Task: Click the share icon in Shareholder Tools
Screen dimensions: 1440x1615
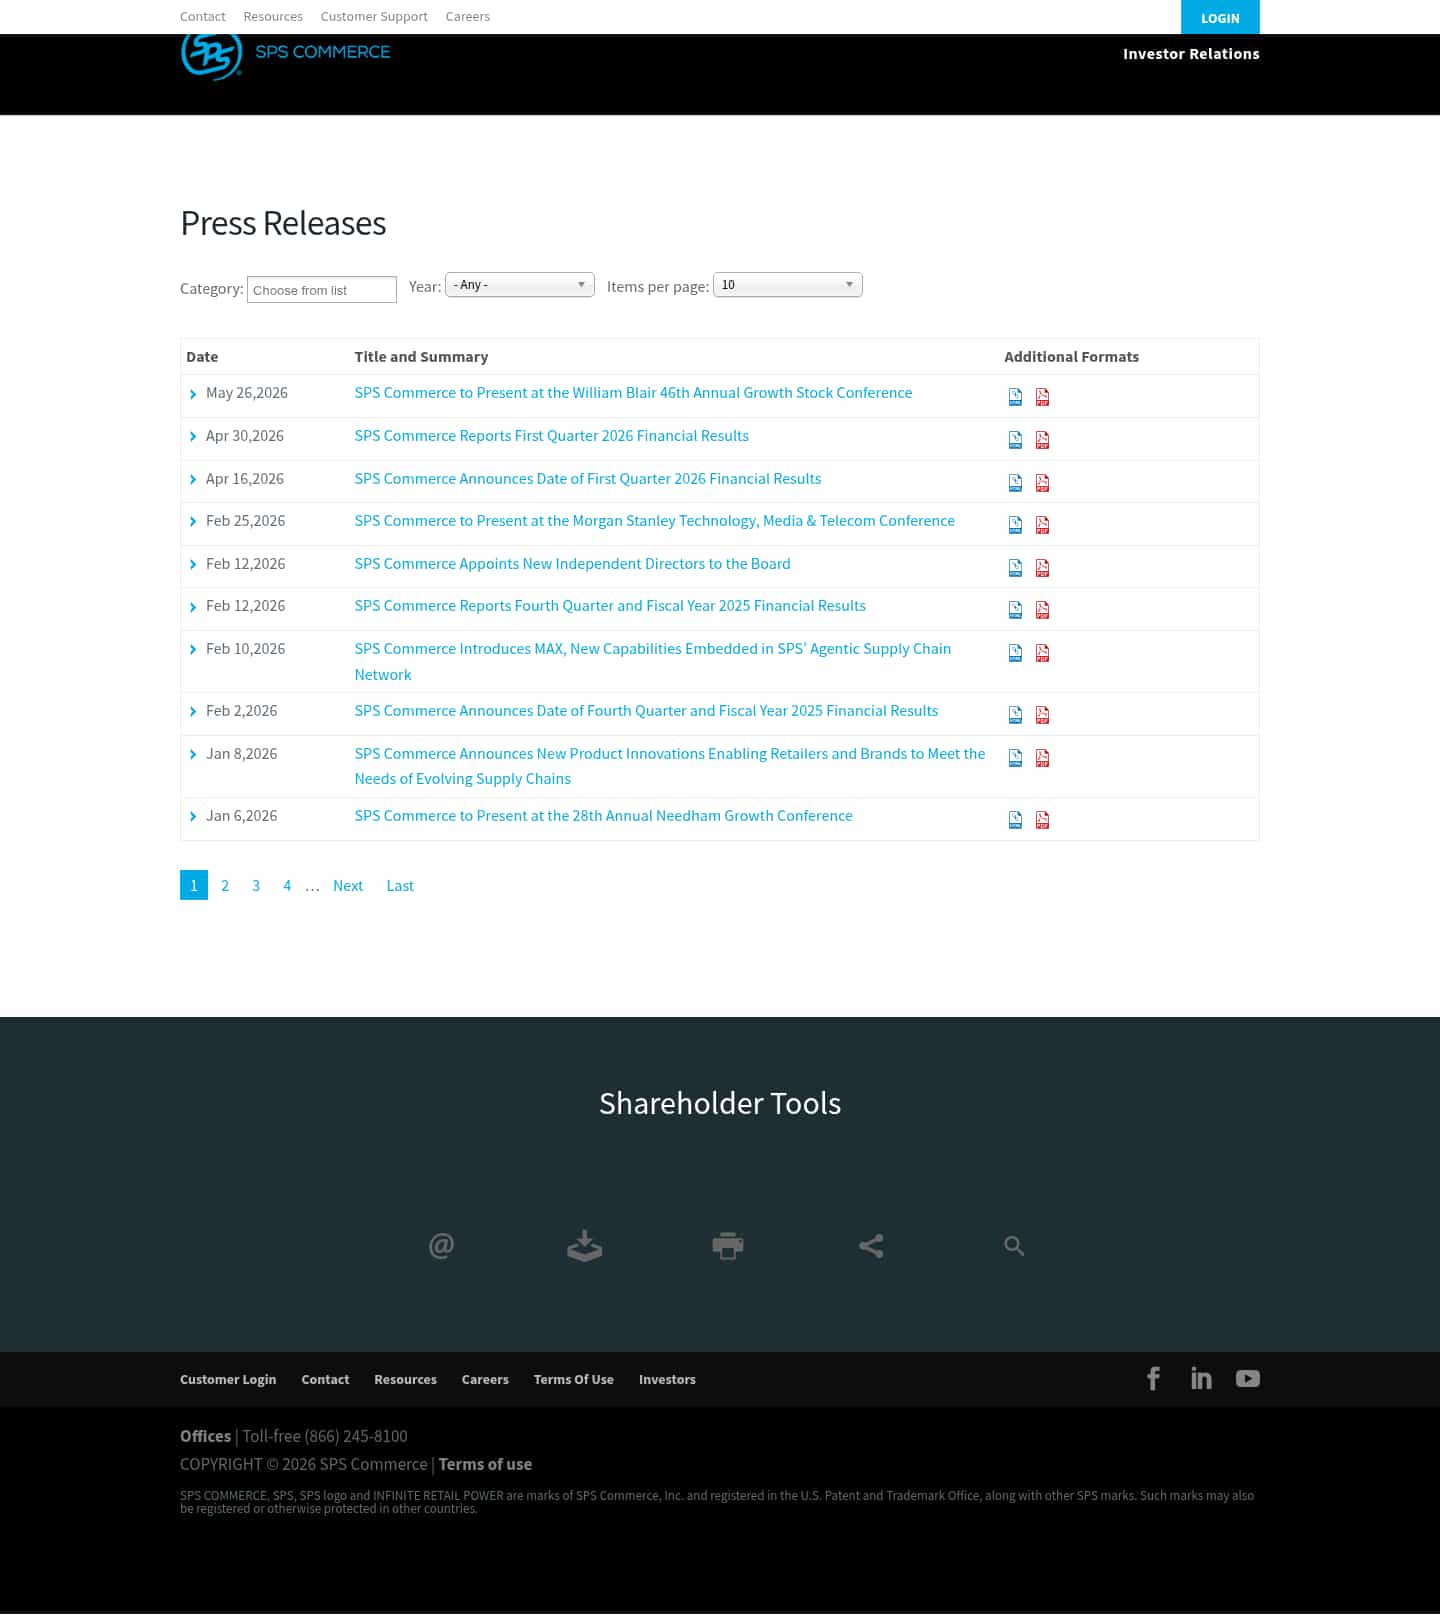Action: point(871,1246)
